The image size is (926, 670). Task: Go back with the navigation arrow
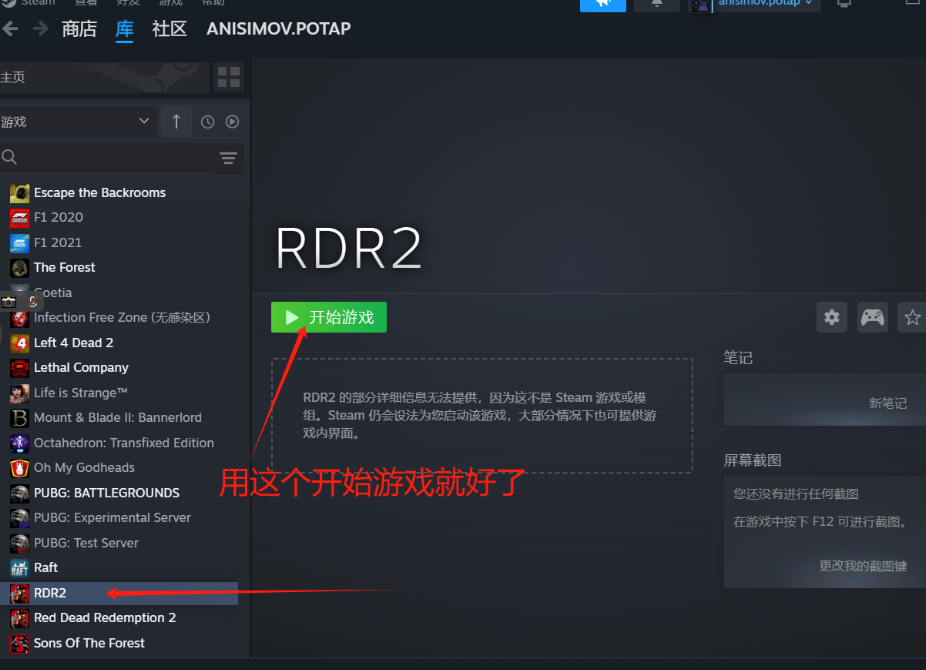click(11, 28)
